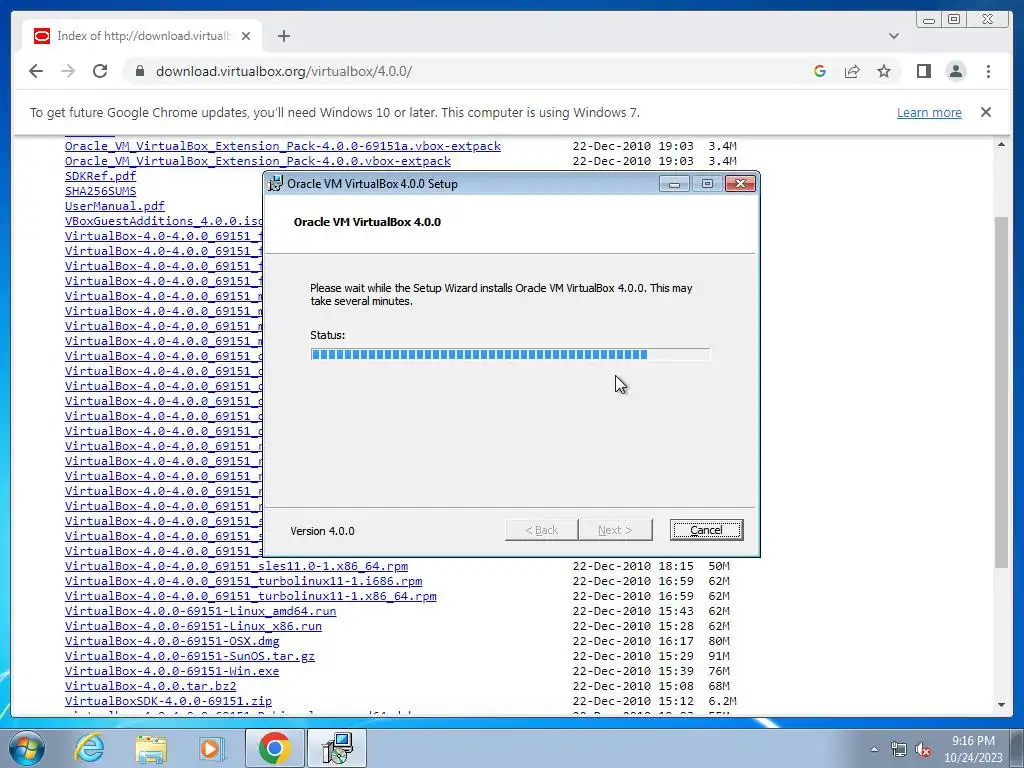Screen dimensions: 1024x768
Task: Reload the page in Chrome
Action: tap(100, 71)
